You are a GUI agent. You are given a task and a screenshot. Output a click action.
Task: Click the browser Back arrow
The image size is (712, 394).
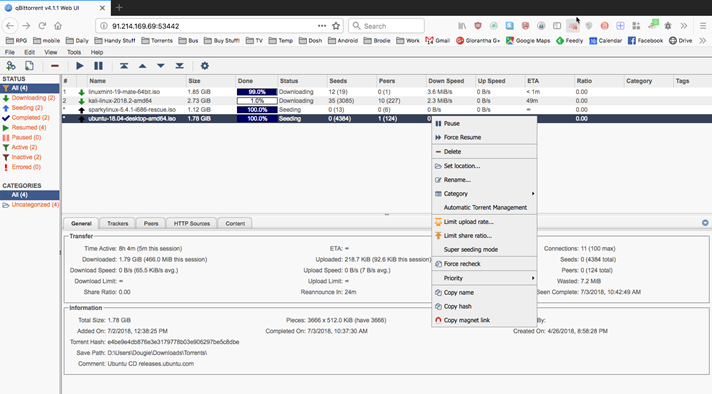pyautogui.click(x=10, y=26)
